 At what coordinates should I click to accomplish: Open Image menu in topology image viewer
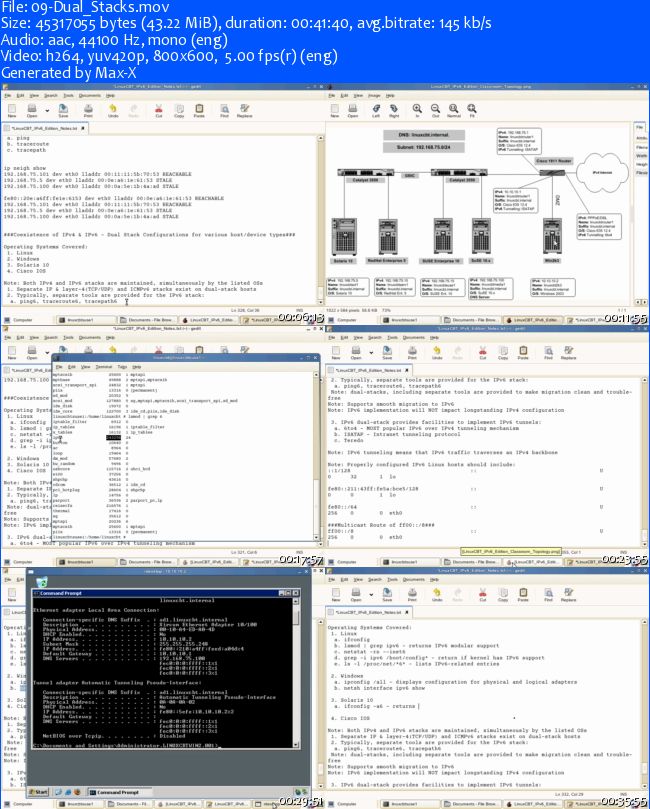pos(375,96)
